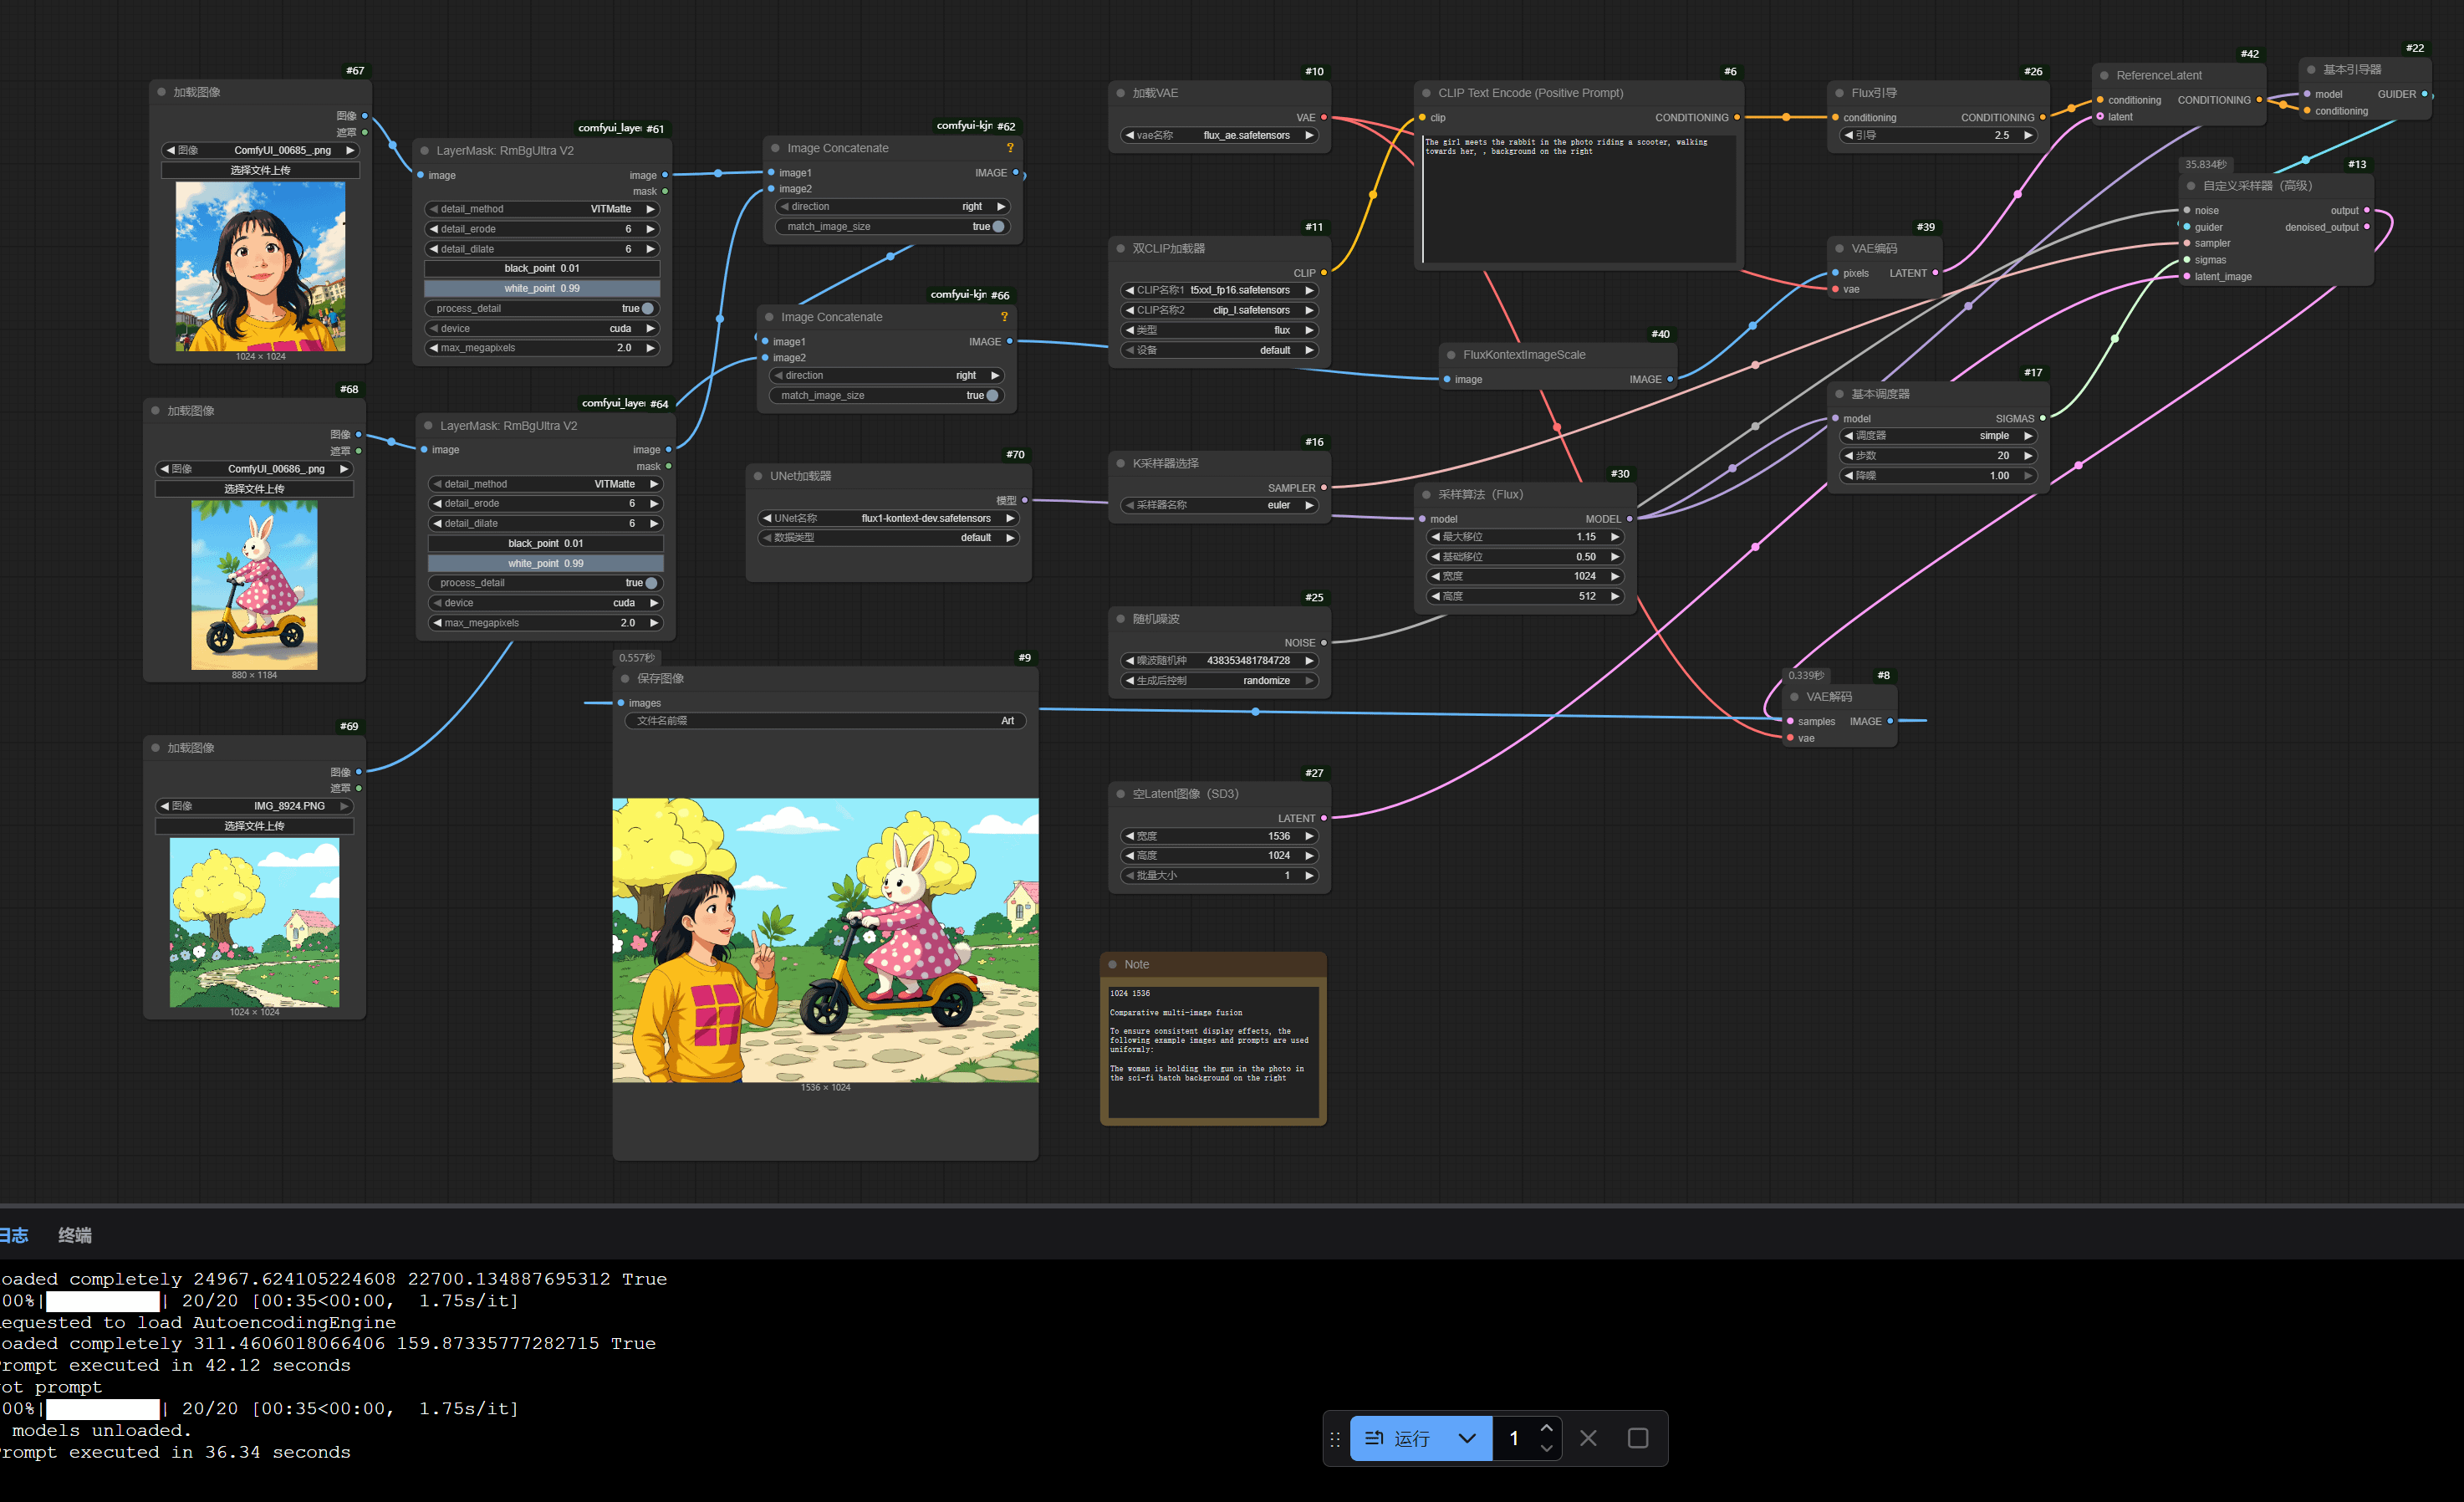The height and width of the screenshot is (1502, 2464).
Task: Adjust white_point slider in node #61
Action: point(542,288)
